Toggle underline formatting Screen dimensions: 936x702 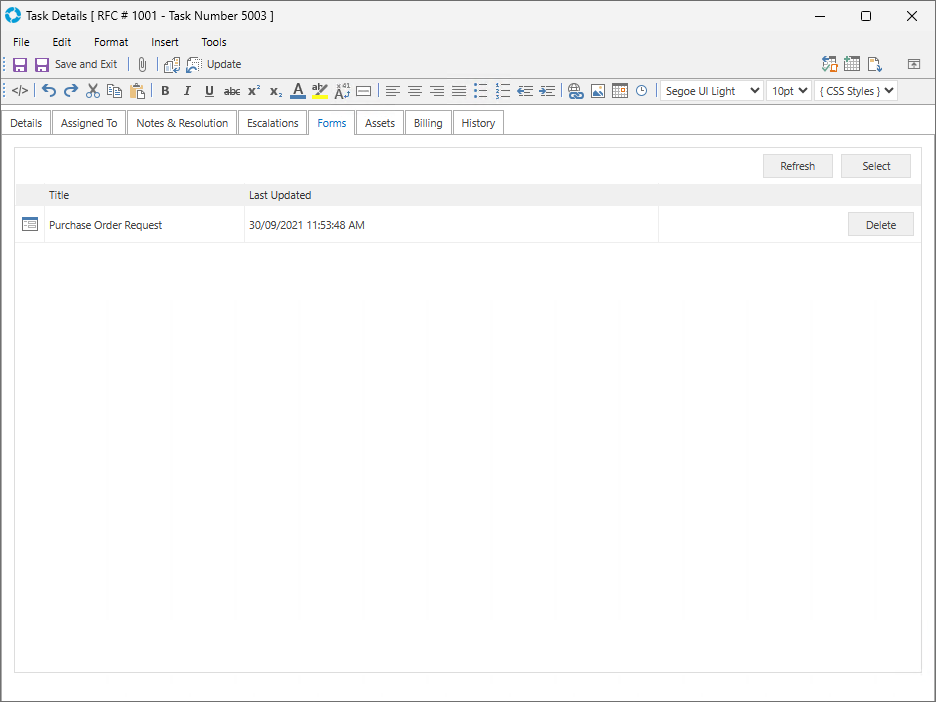click(209, 91)
